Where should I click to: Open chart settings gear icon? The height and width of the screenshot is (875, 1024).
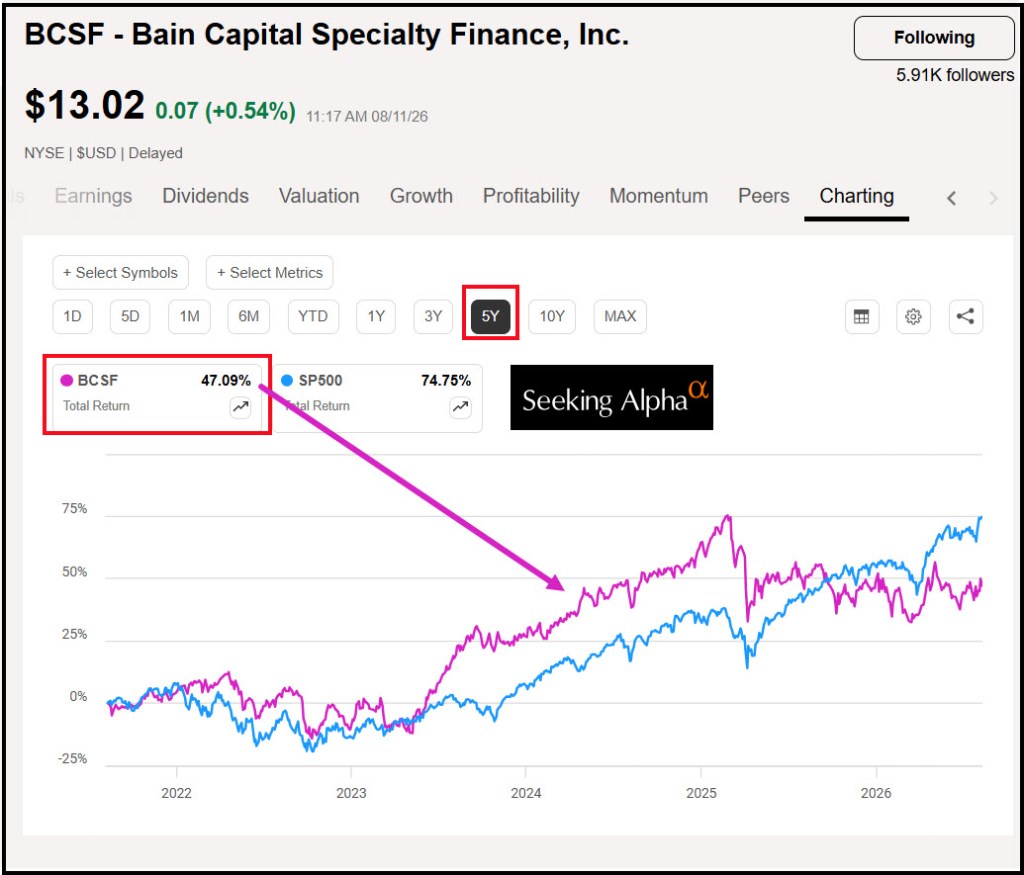[913, 317]
